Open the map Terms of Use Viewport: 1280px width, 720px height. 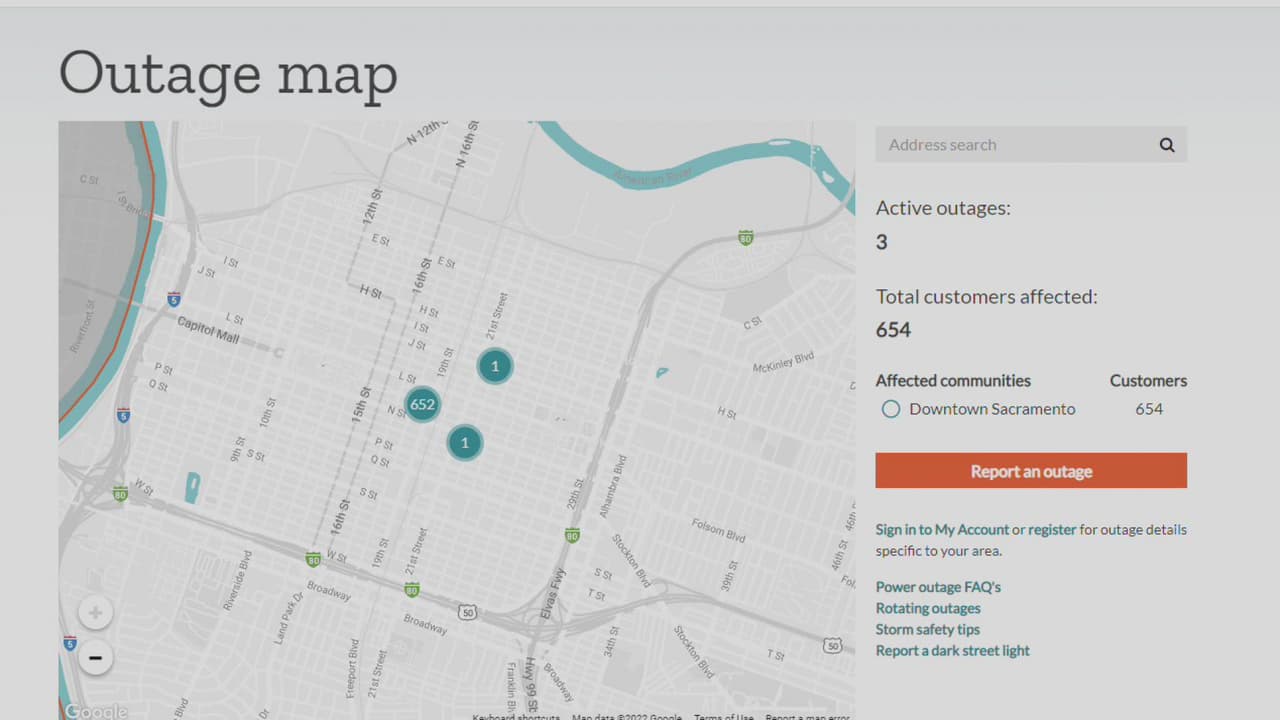point(724,717)
